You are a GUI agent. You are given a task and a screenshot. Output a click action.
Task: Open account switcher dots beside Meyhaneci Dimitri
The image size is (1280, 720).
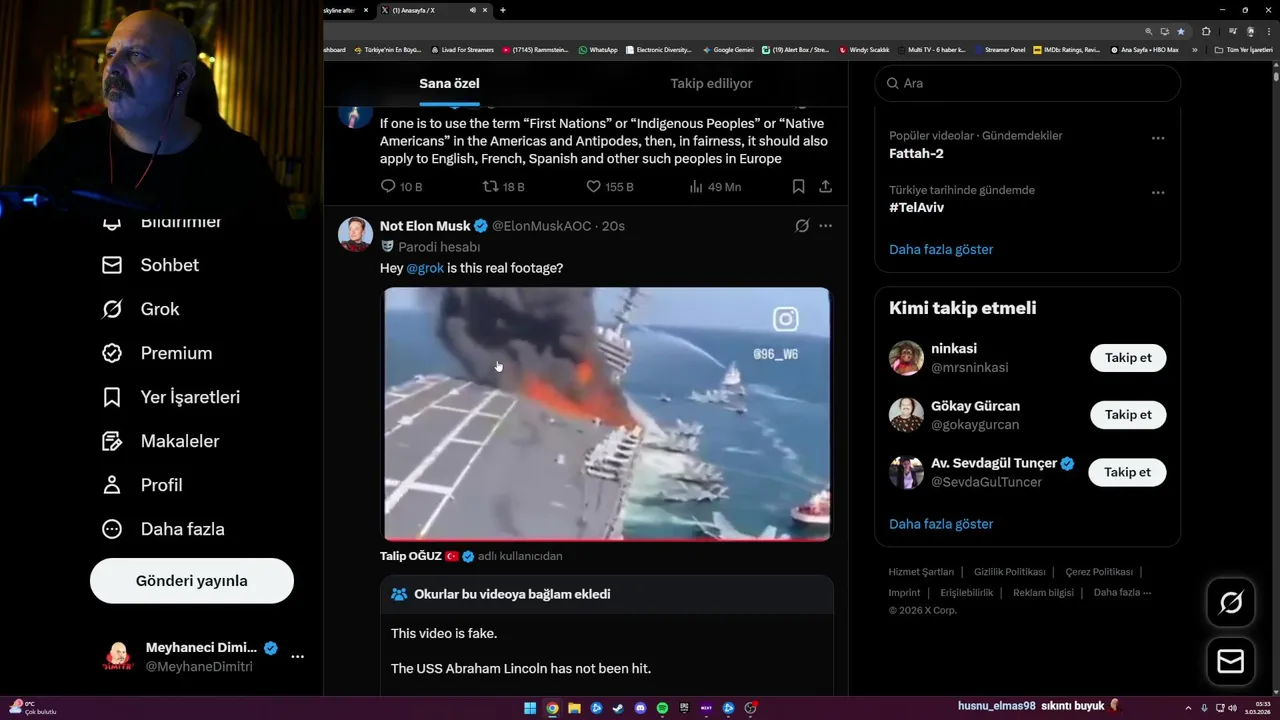coord(297,657)
